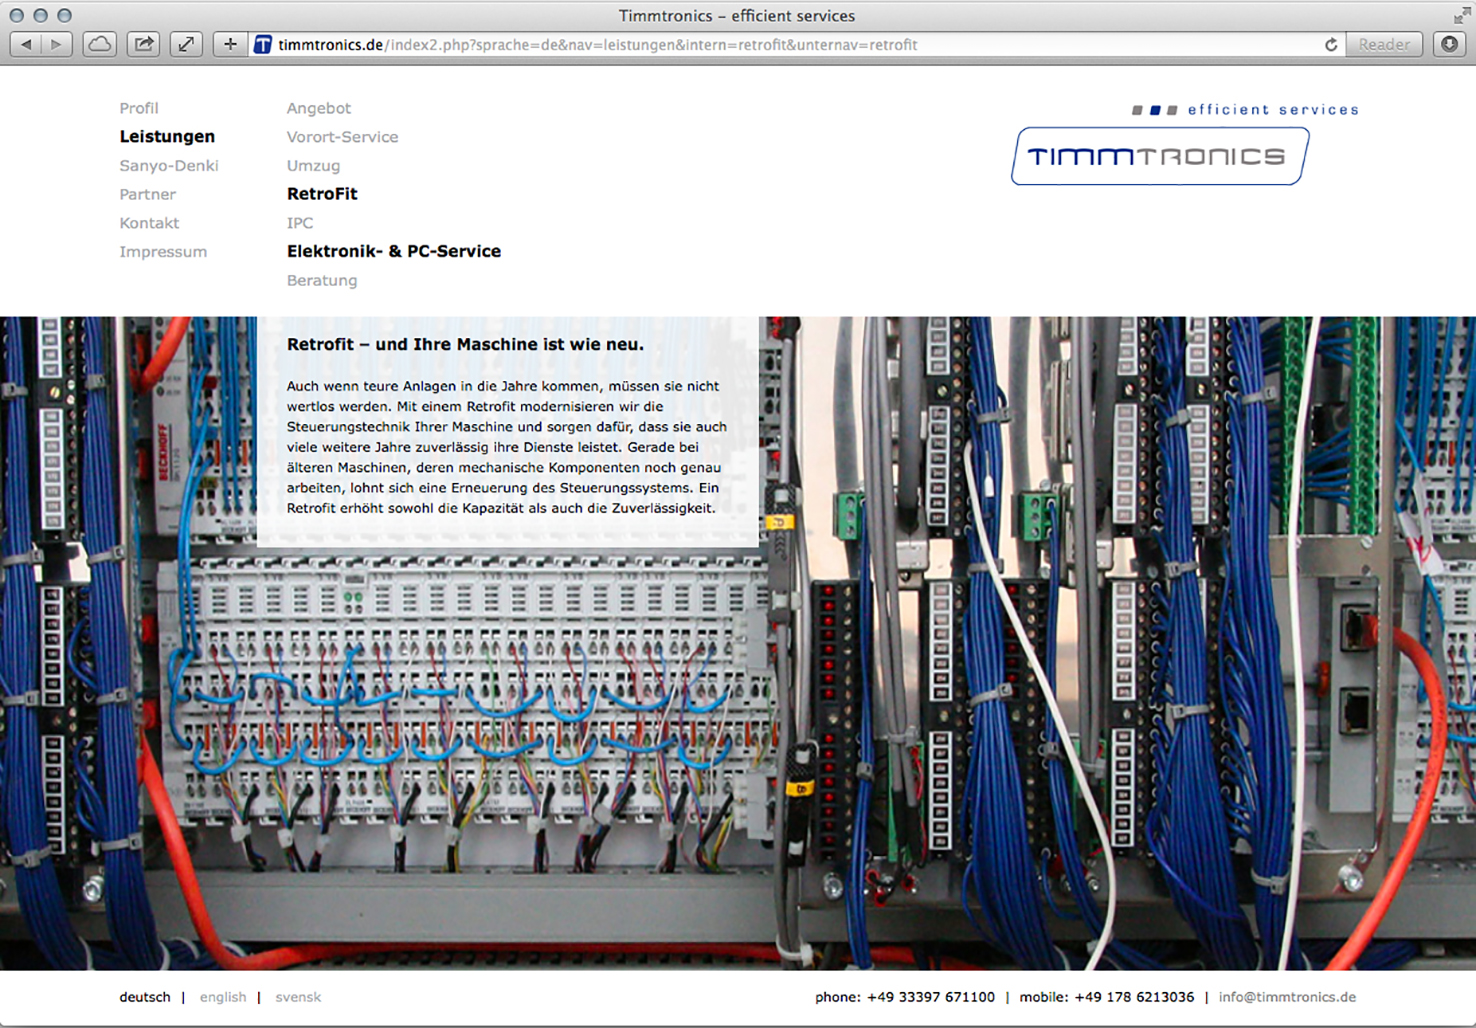Open iCloud tabs cloud icon
Screen dimensions: 1476x1028
pos(100,44)
